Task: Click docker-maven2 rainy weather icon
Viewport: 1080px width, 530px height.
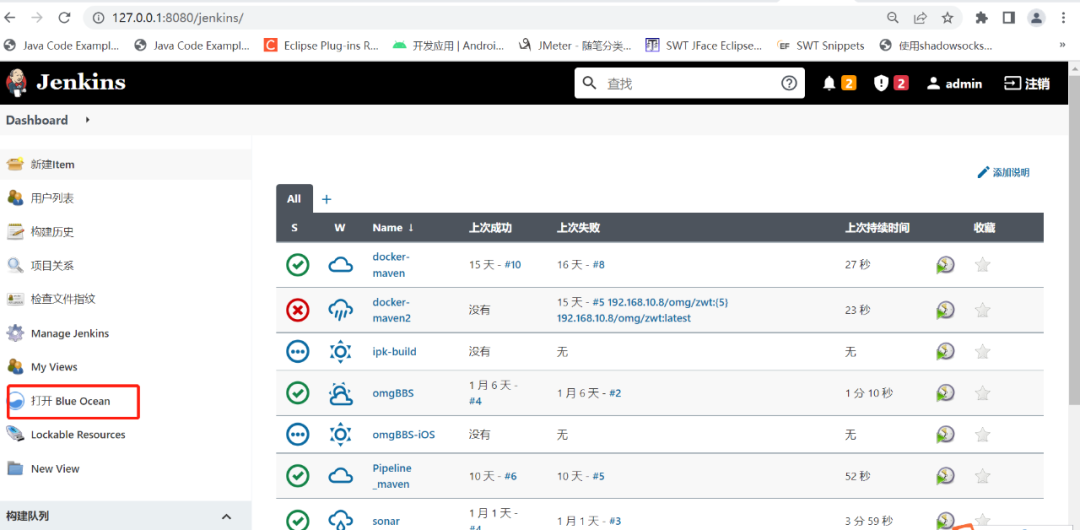Action: pos(340,310)
